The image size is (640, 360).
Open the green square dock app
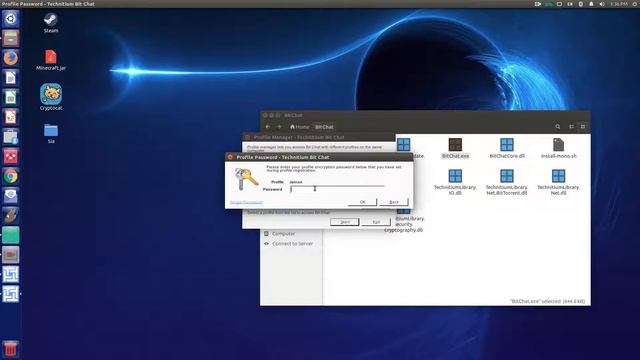pyautogui.click(x=11, y=235)
